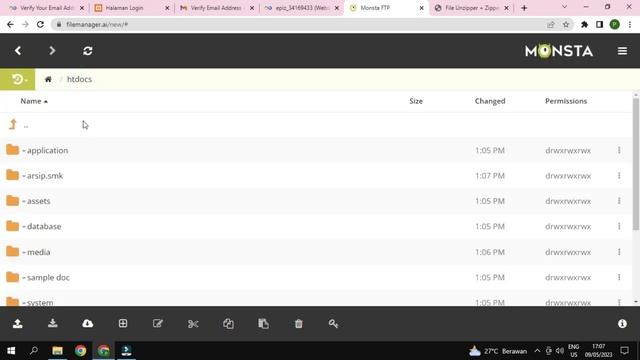Open a new browser tab
Image resolution: width=640 pixels, height=360 pixels.
pos(524,8)
